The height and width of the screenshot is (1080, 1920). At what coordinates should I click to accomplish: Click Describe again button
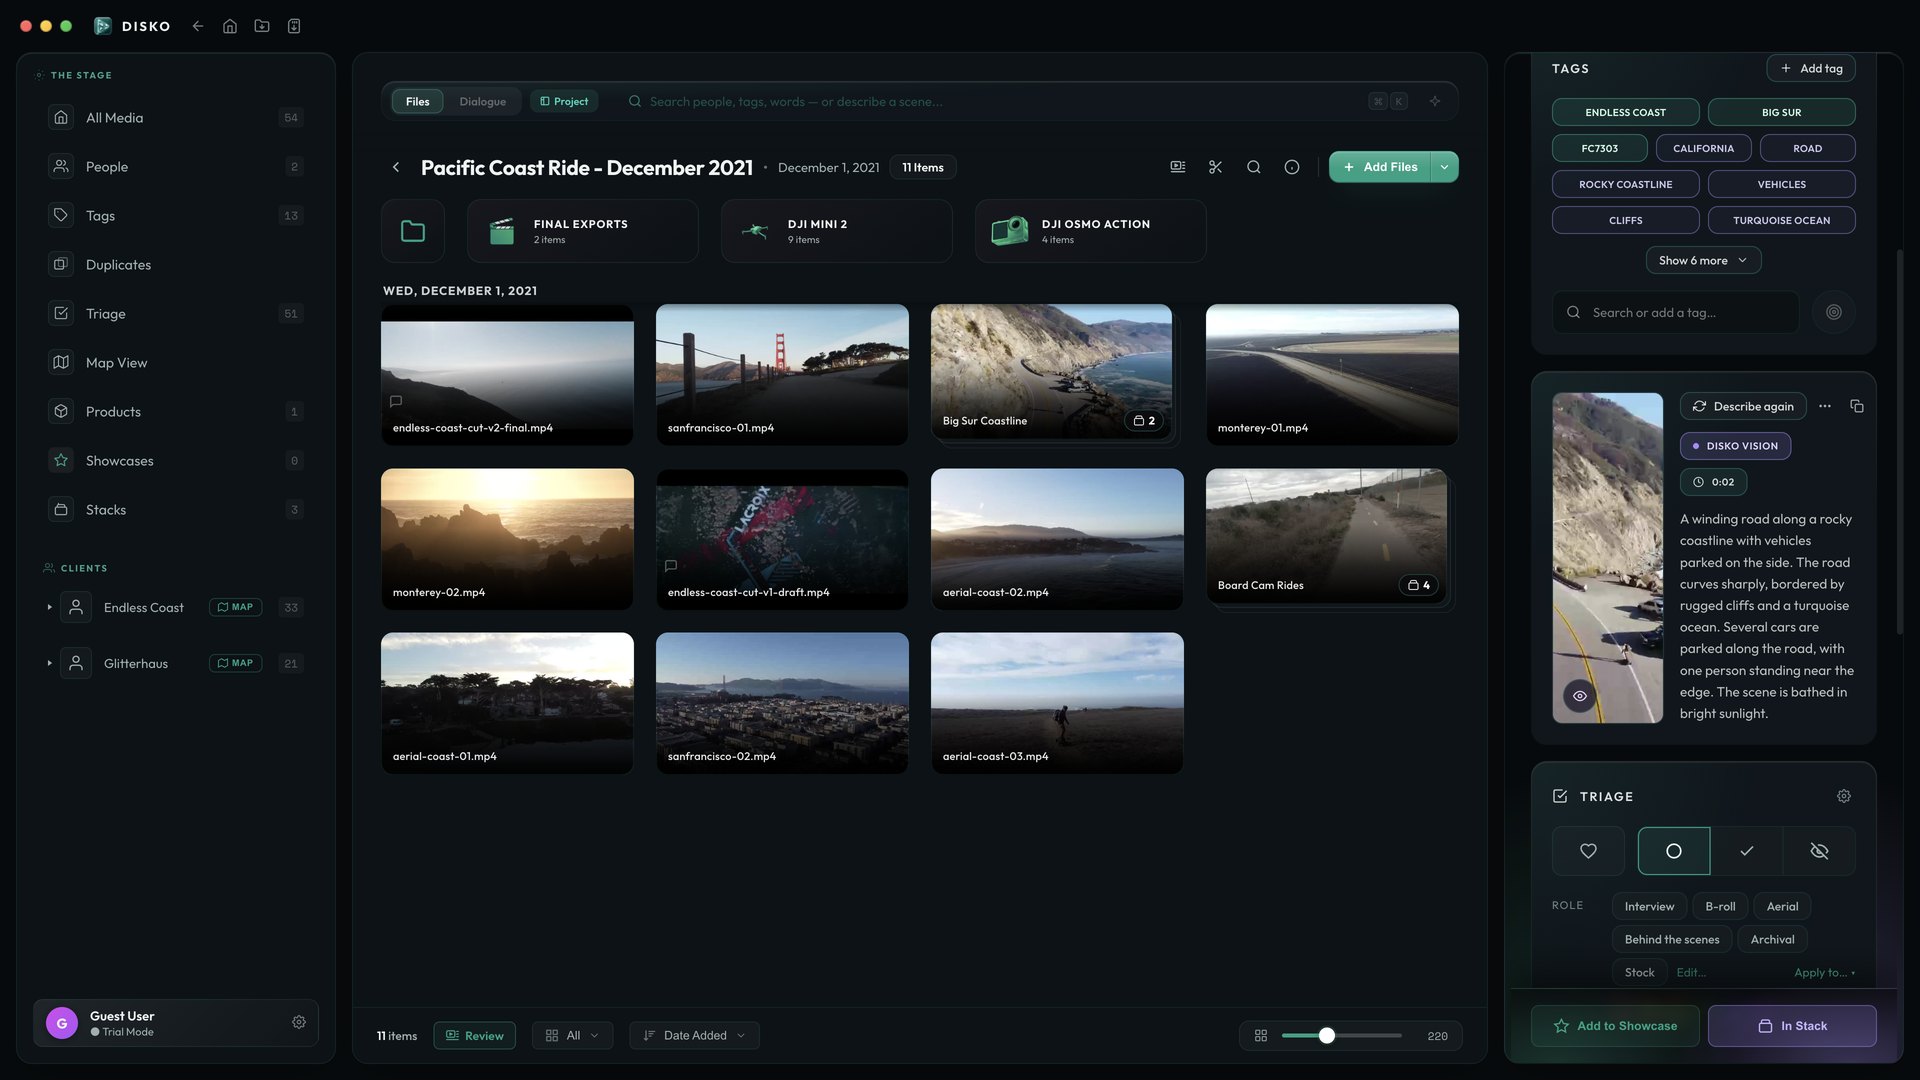[x=1743, y=406]
